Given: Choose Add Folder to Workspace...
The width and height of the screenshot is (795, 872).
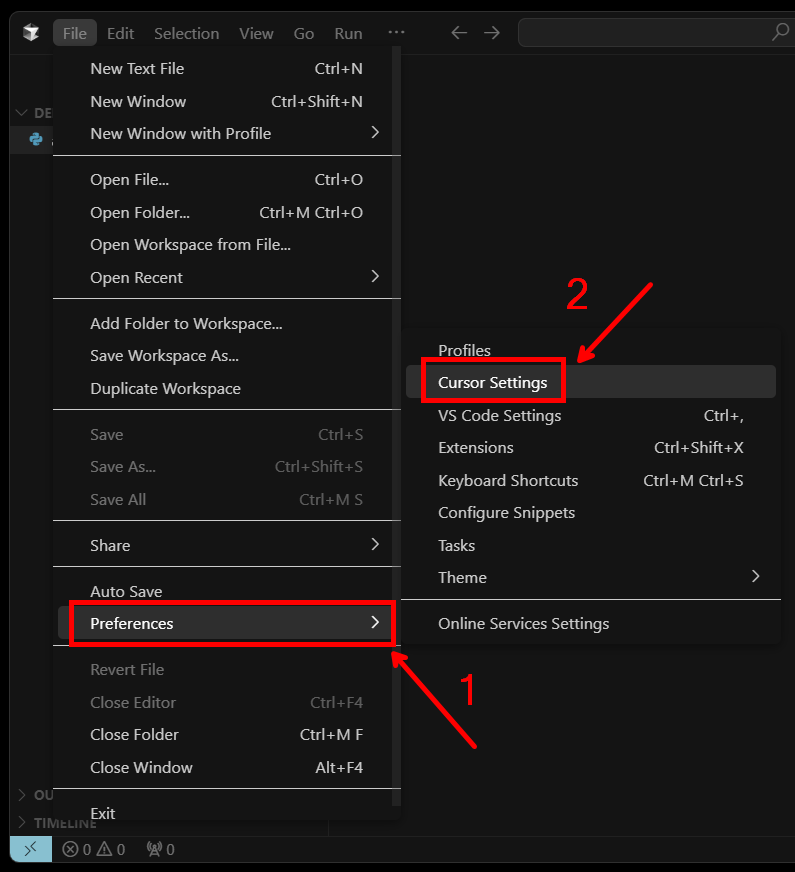Looking at the screenshot, I should click(226, 323).
